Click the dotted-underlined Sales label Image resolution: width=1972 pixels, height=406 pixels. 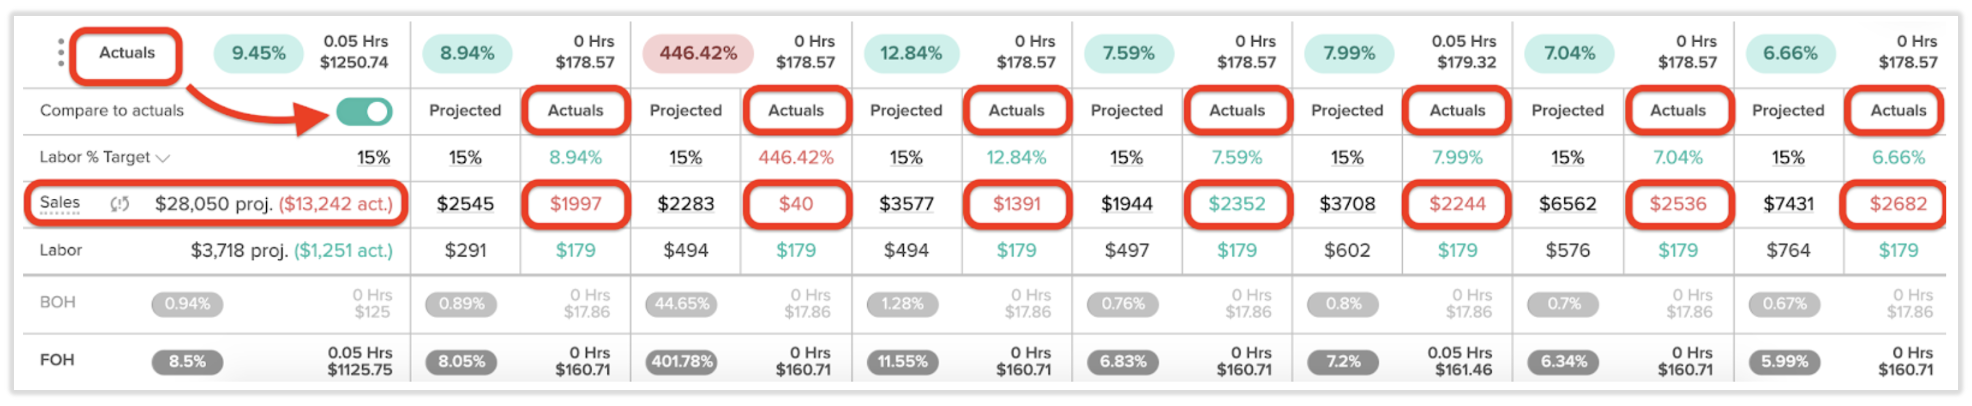60,203
